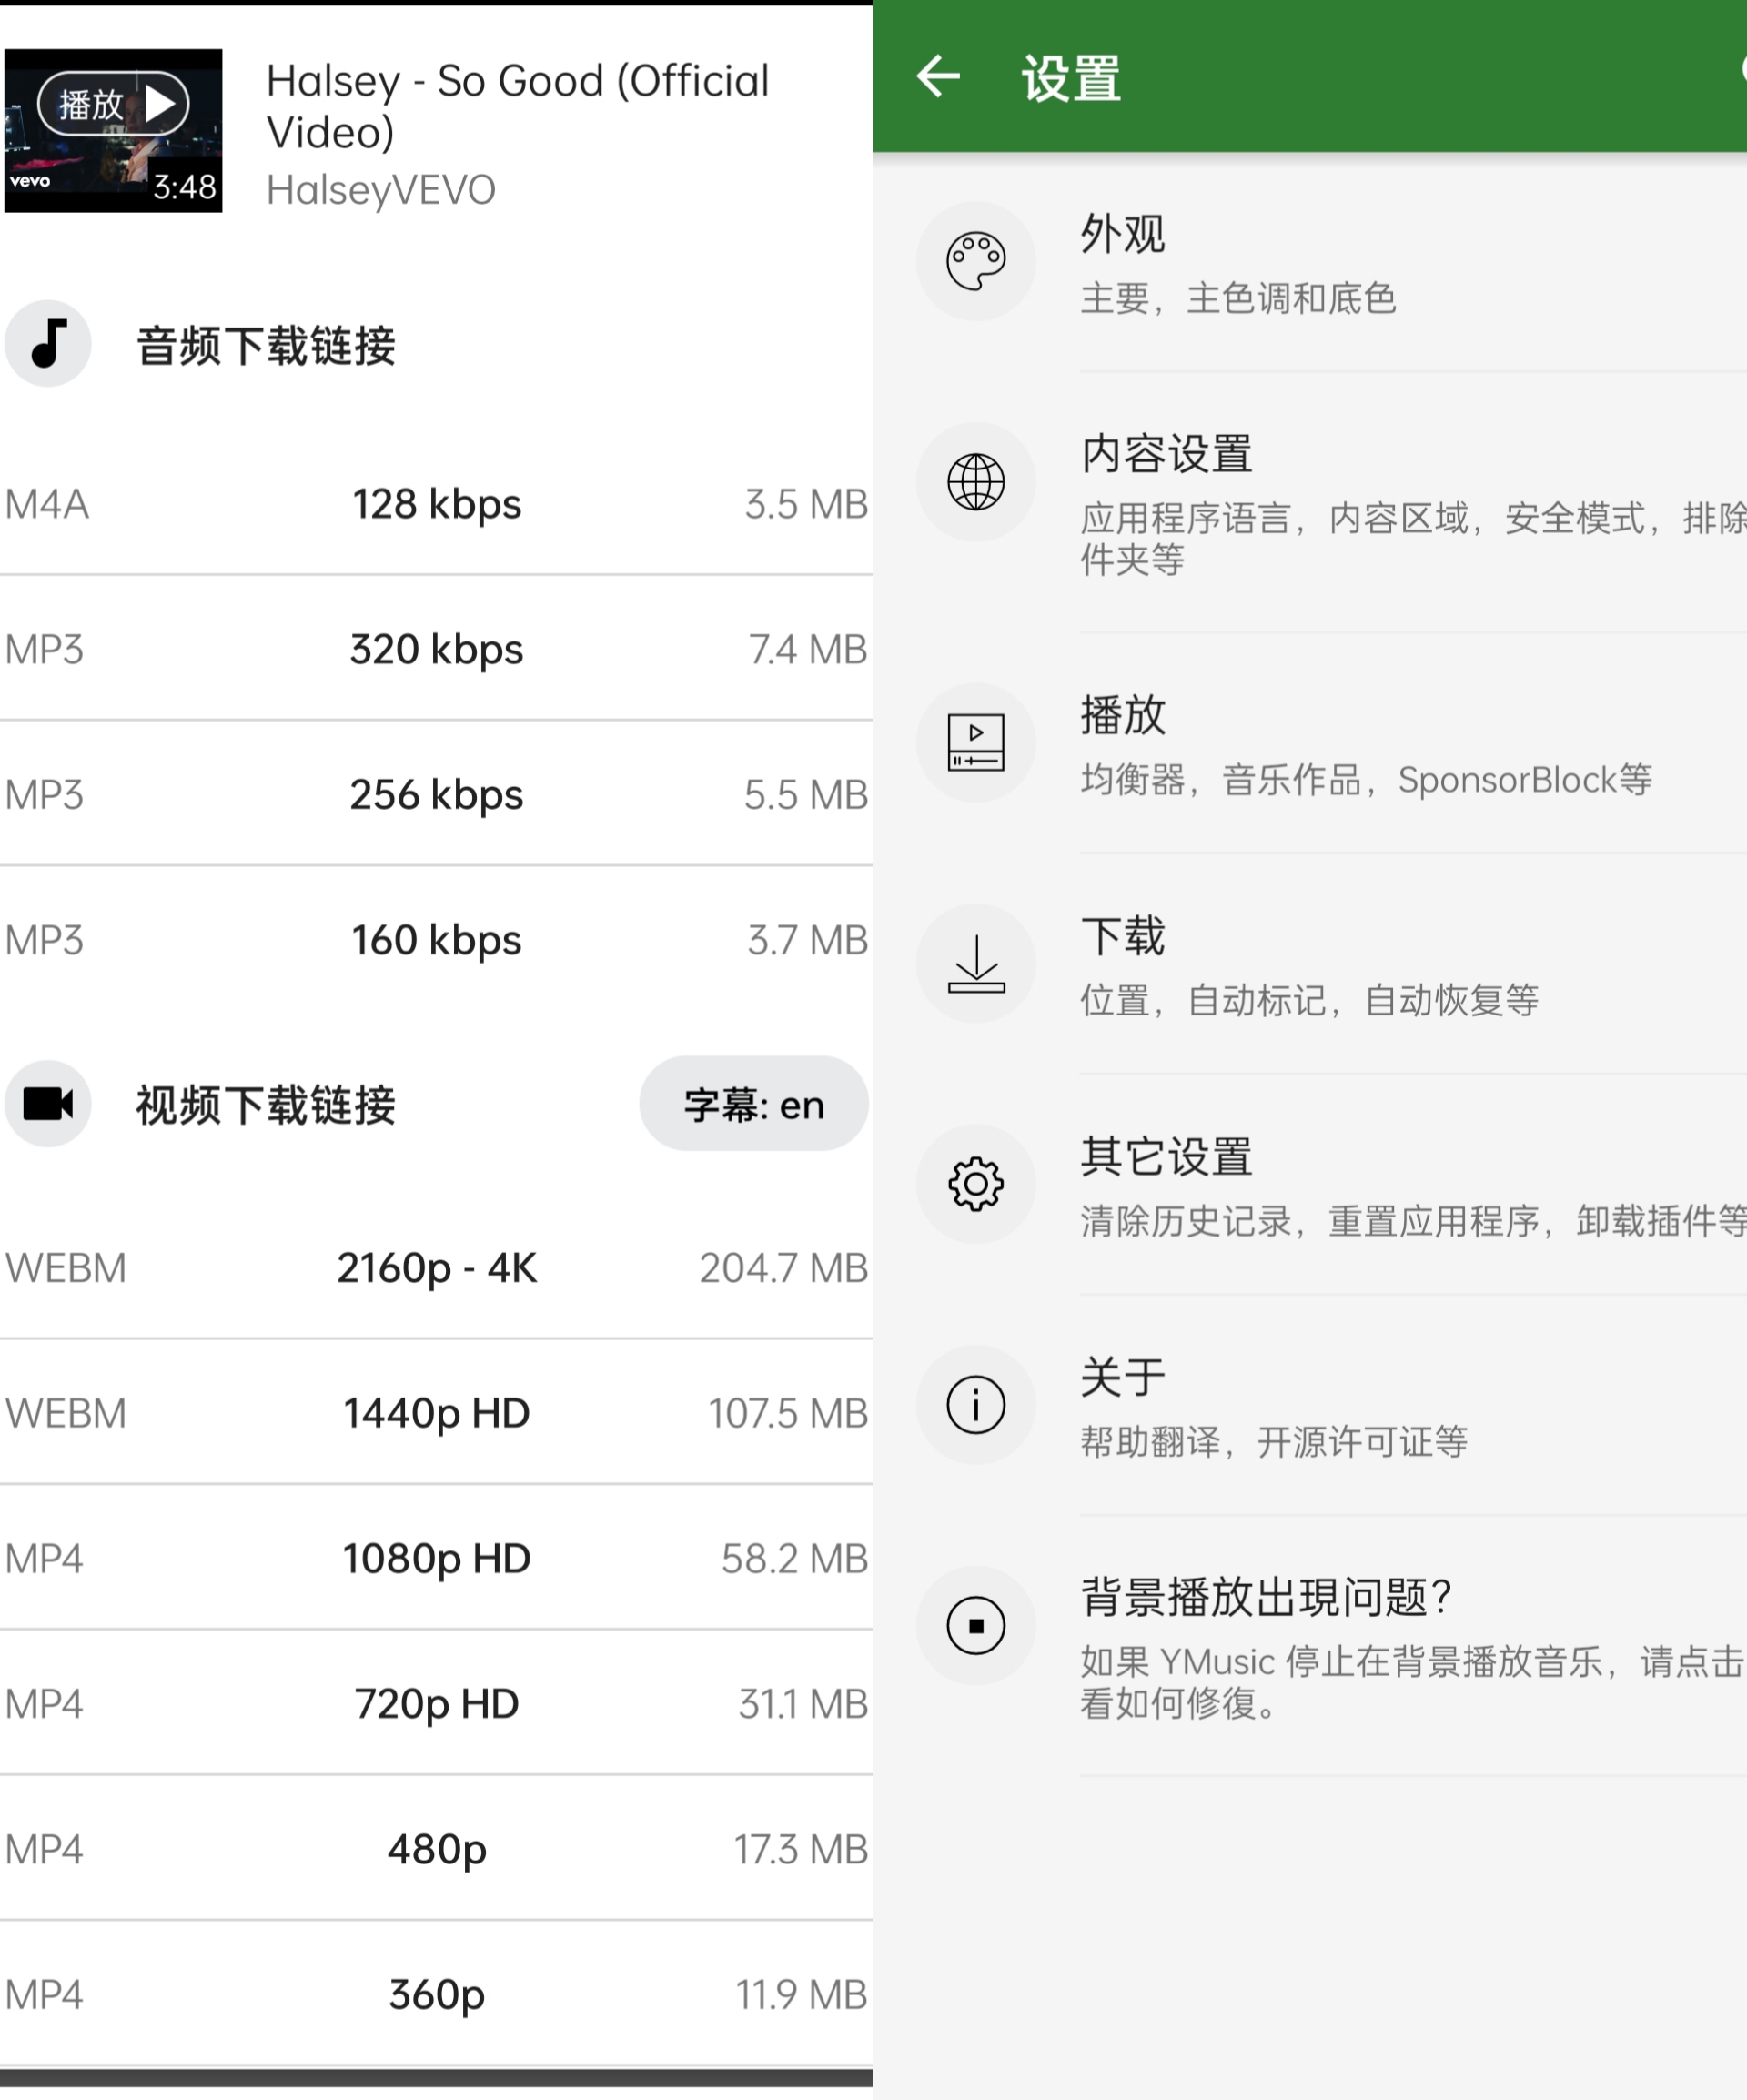Select the MP4 360p video option
The image size is (1747, 2100).
[x=436, y=1994]
